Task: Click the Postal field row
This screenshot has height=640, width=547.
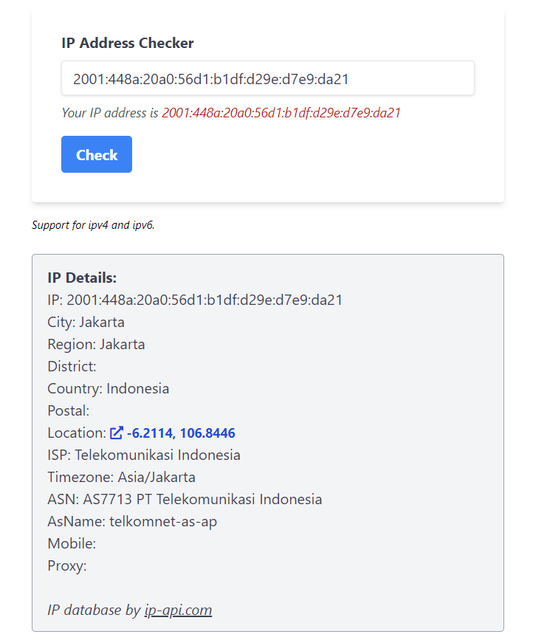Action: coord(68,411)
